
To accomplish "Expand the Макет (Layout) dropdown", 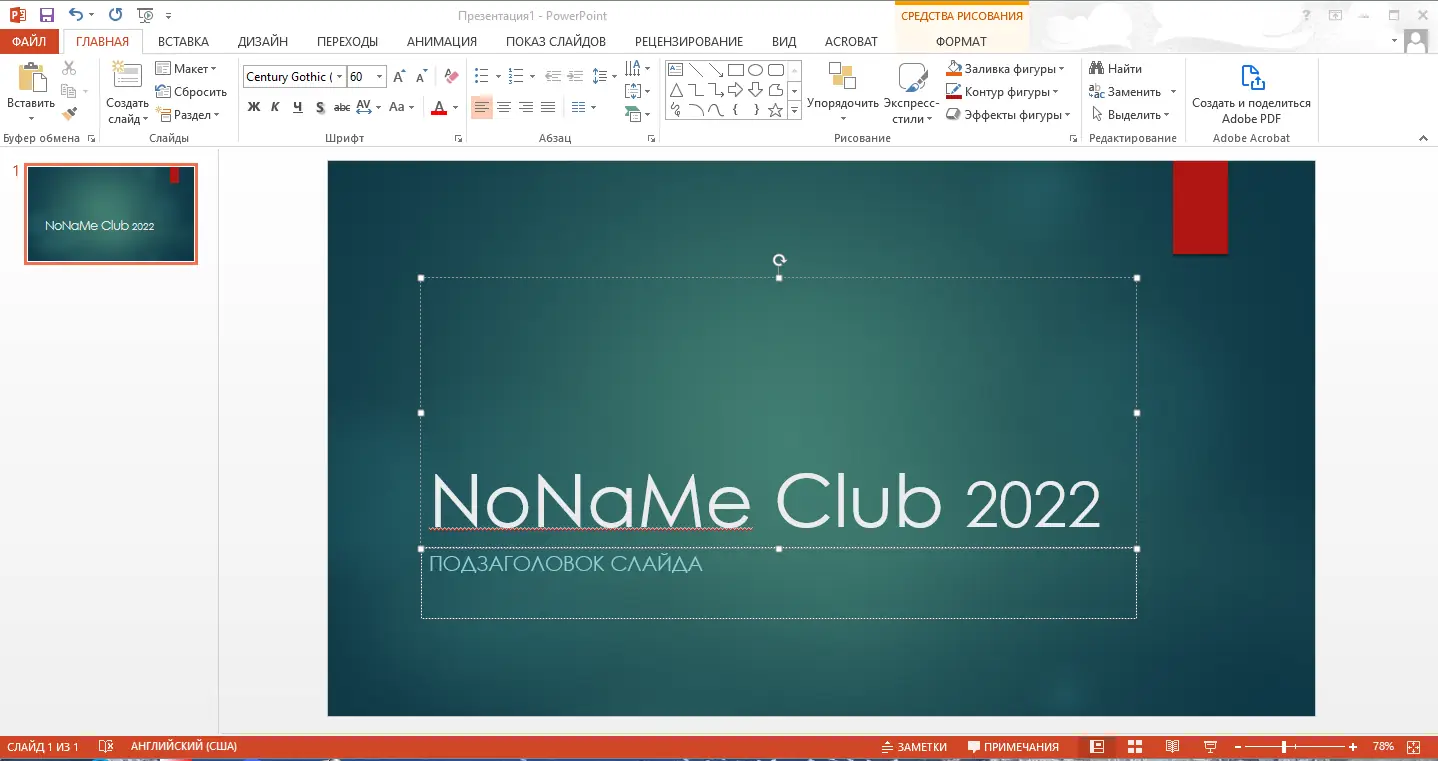I will click(187, 68).
